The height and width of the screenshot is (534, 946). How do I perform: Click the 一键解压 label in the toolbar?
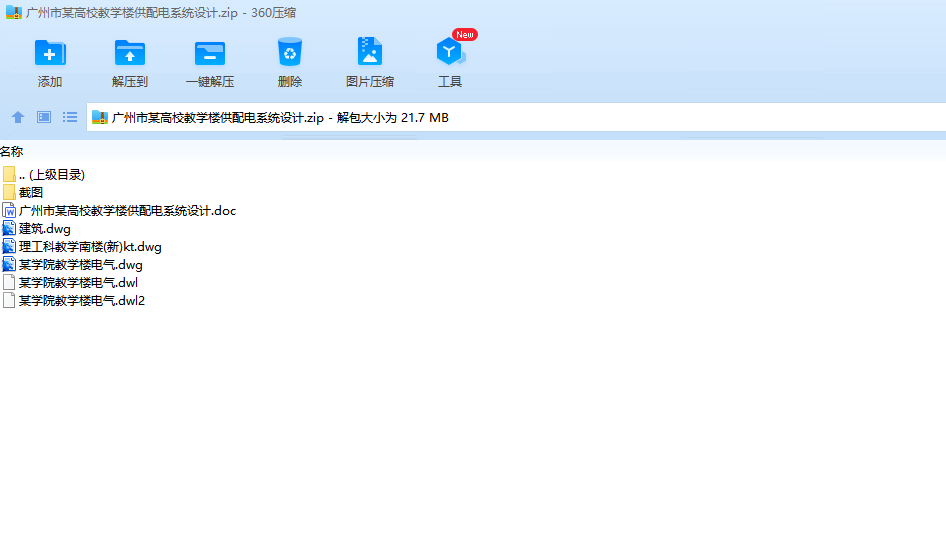click(210, 81)
